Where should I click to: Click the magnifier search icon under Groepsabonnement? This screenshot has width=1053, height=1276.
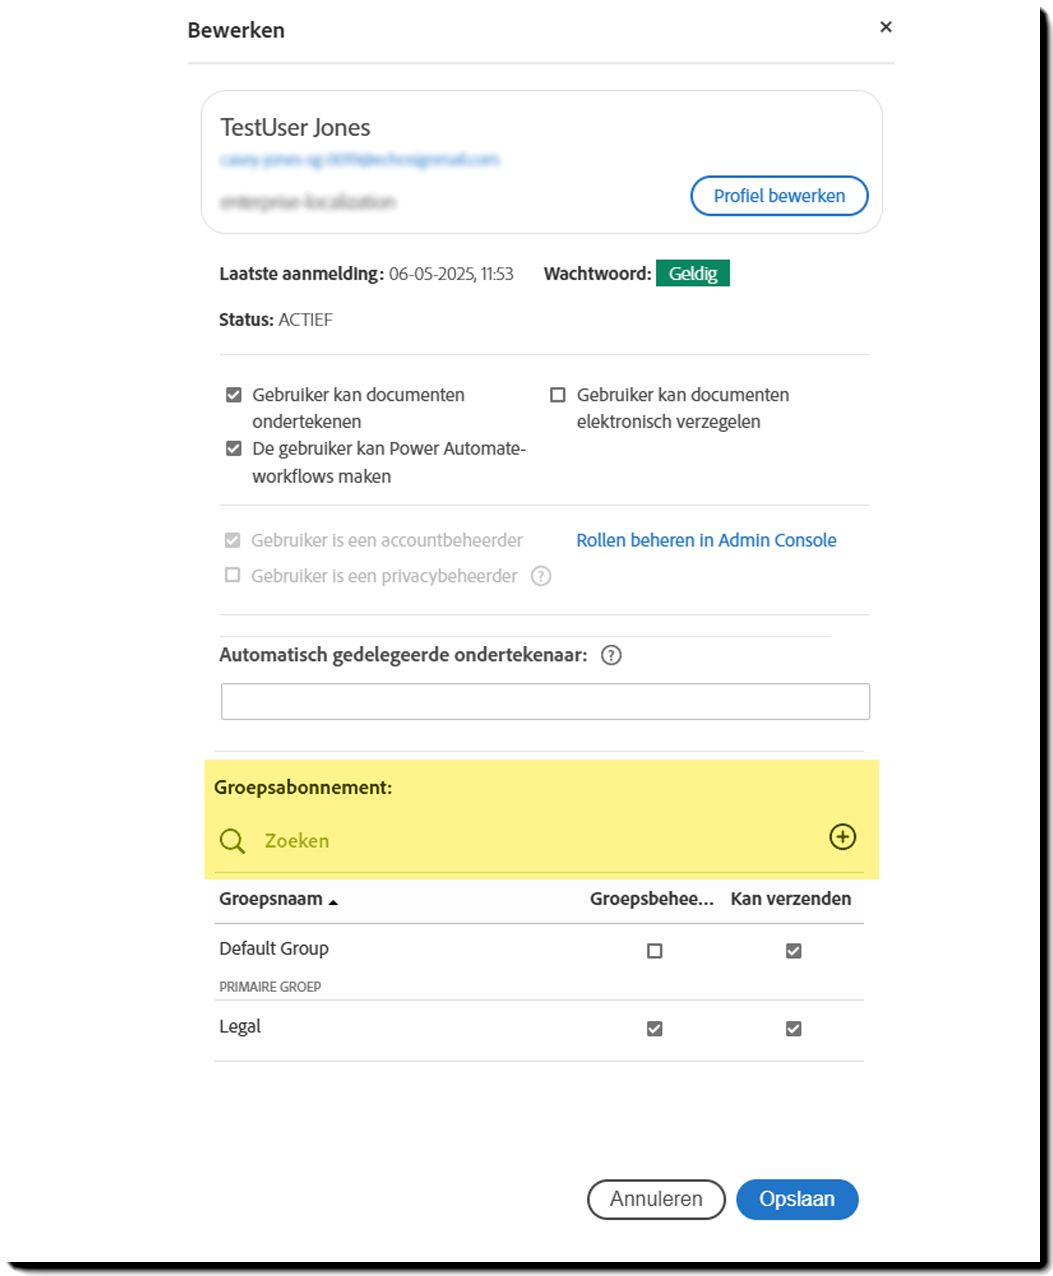(232, 841)
